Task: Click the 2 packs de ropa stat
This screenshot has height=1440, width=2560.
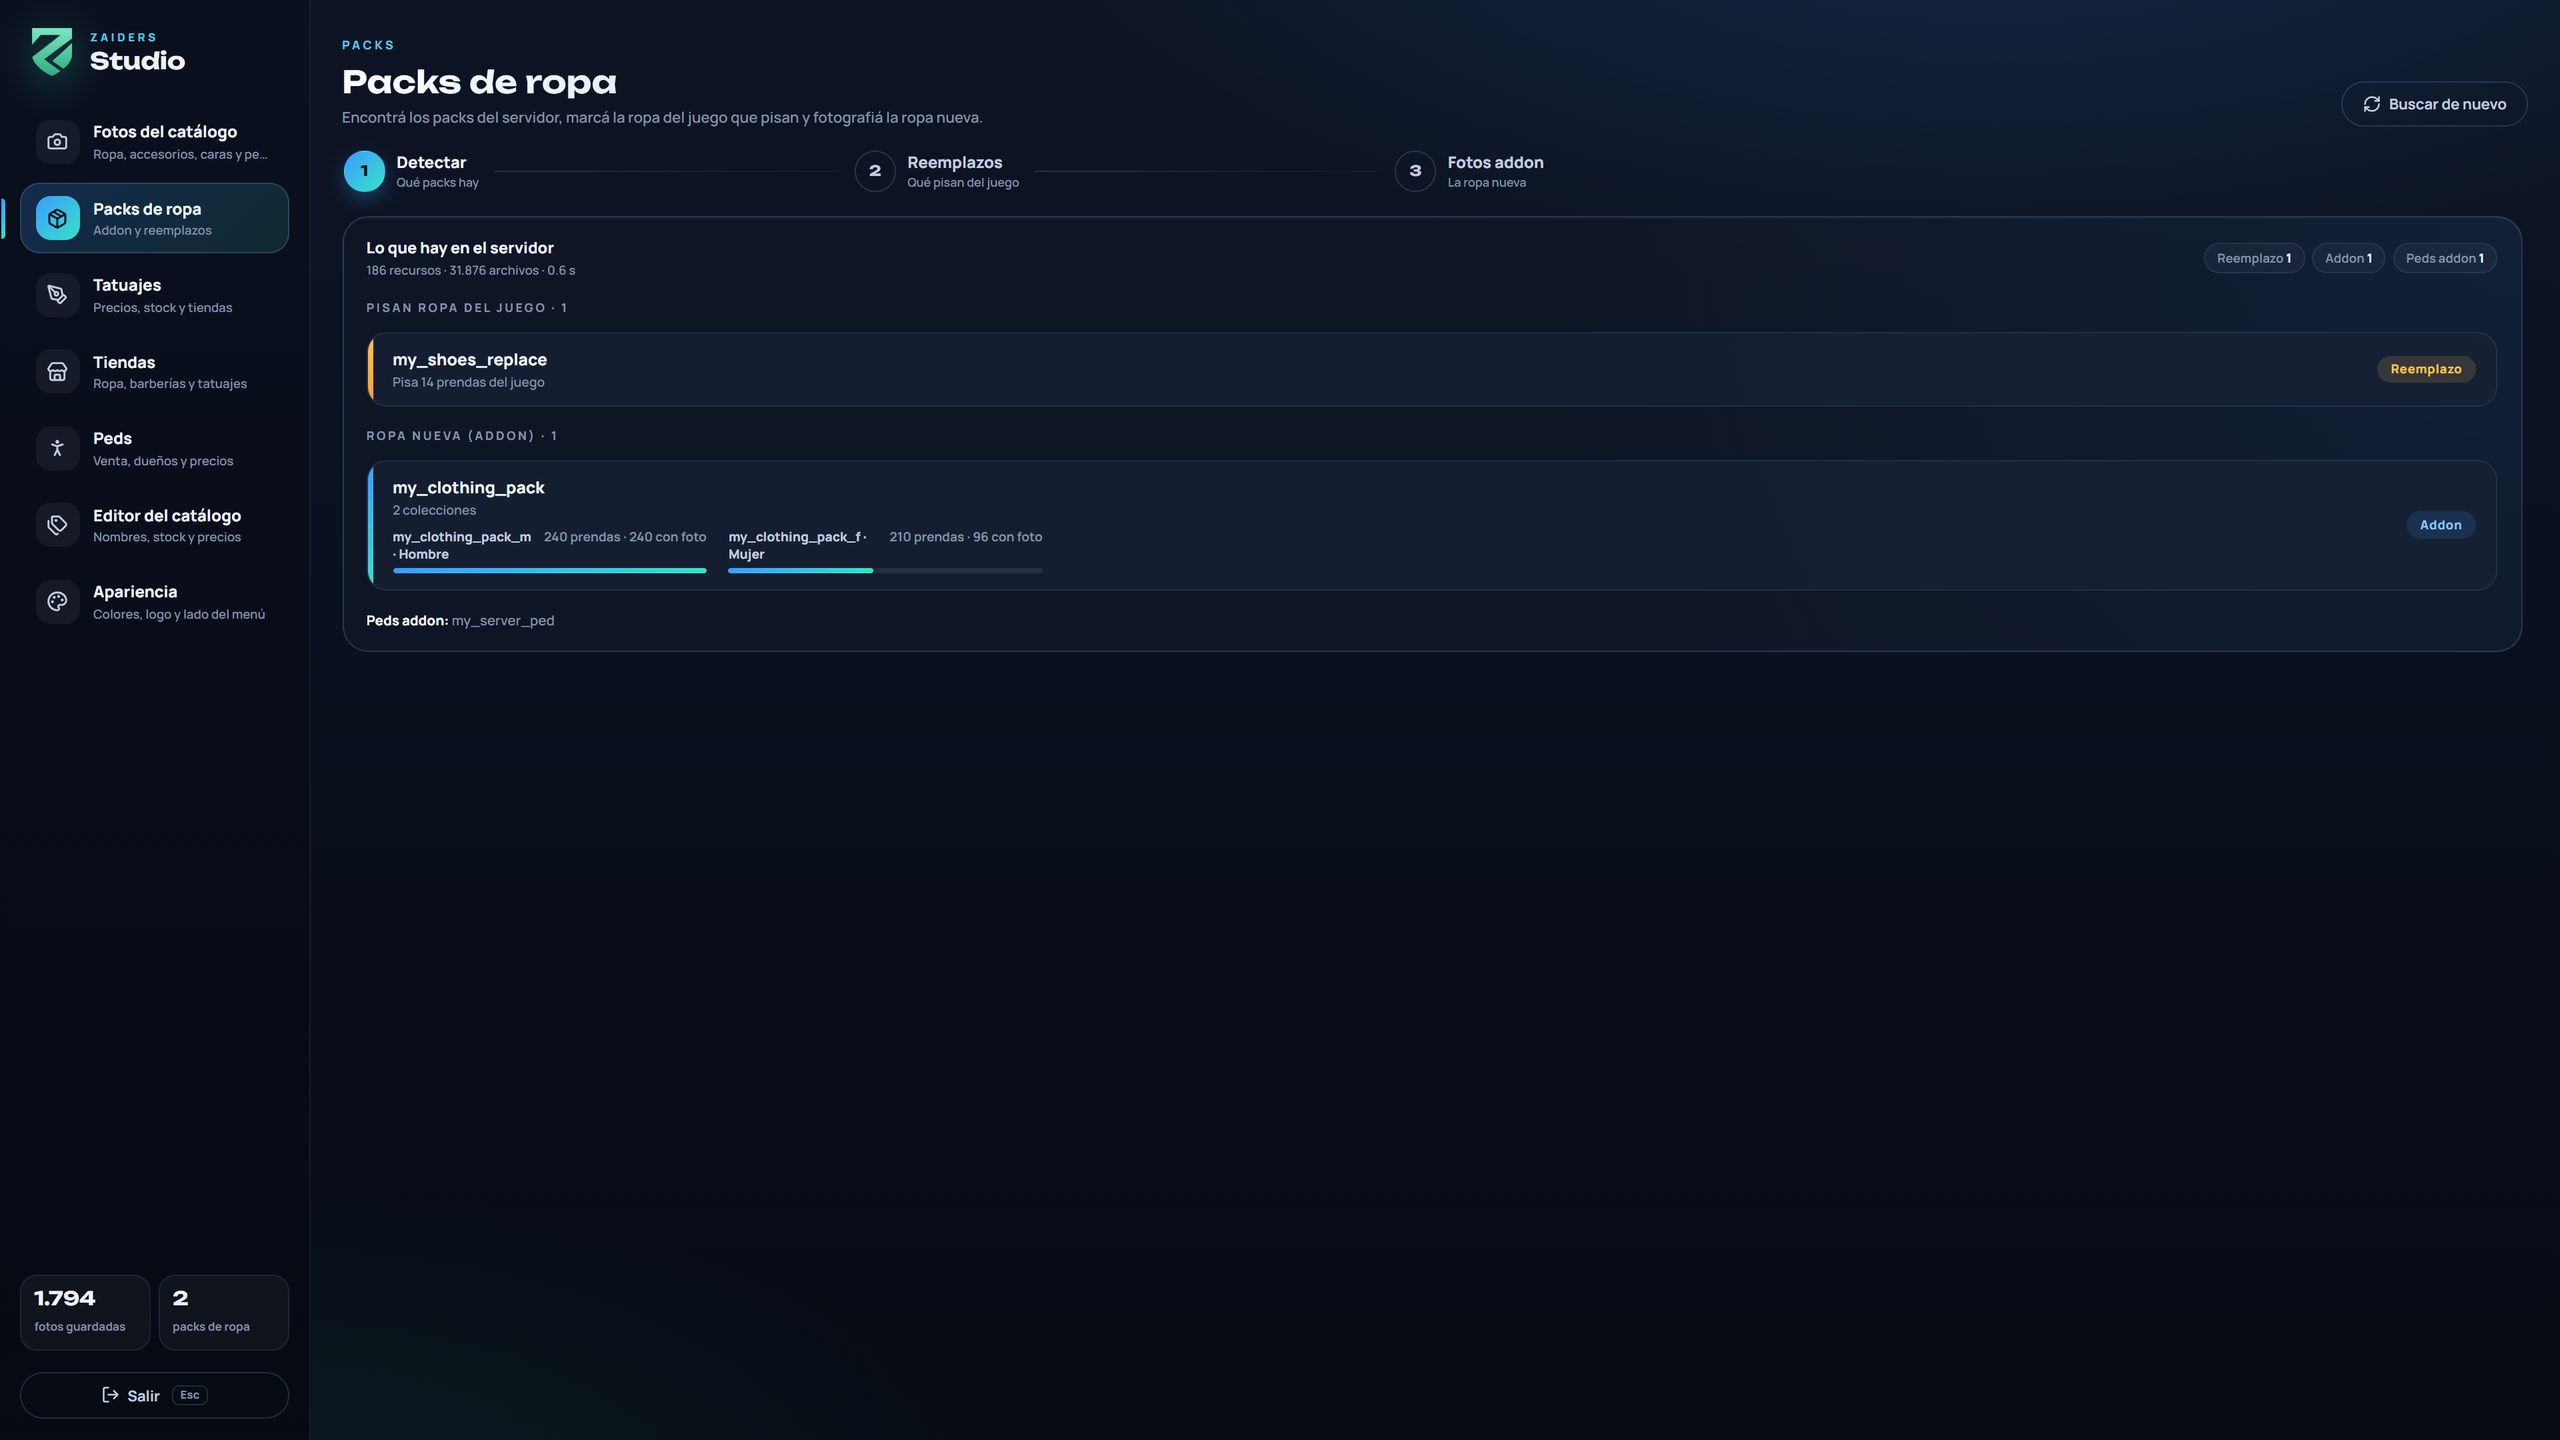Action: pyautogui.click(x=224, y=1312)
